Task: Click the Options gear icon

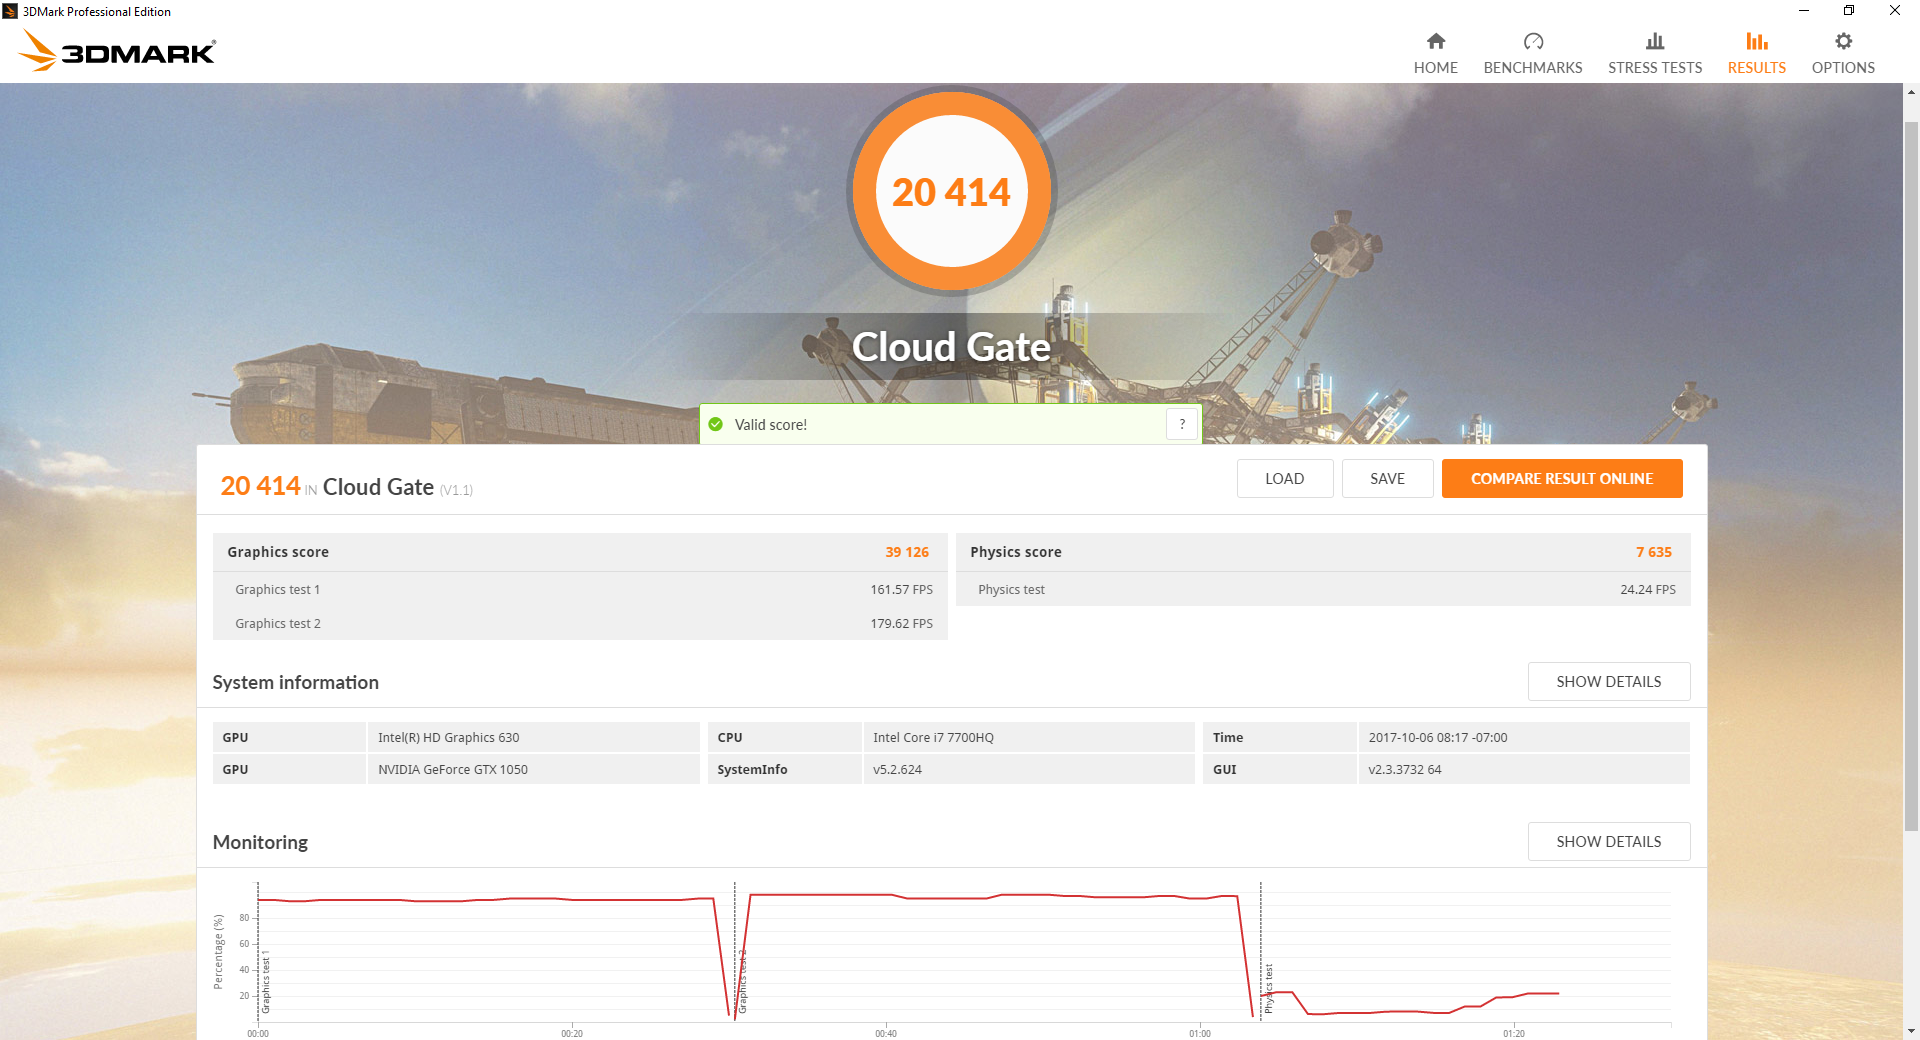Action: (1843, 41)
